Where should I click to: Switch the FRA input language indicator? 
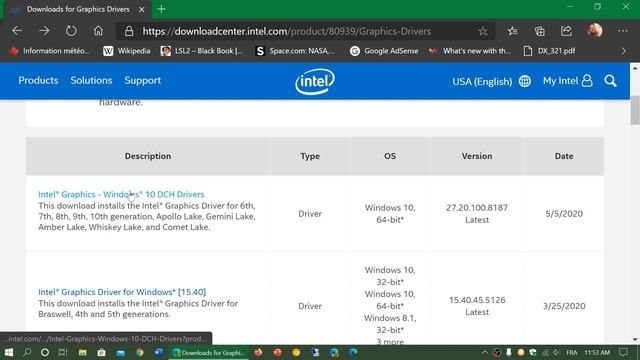[572, 352]
